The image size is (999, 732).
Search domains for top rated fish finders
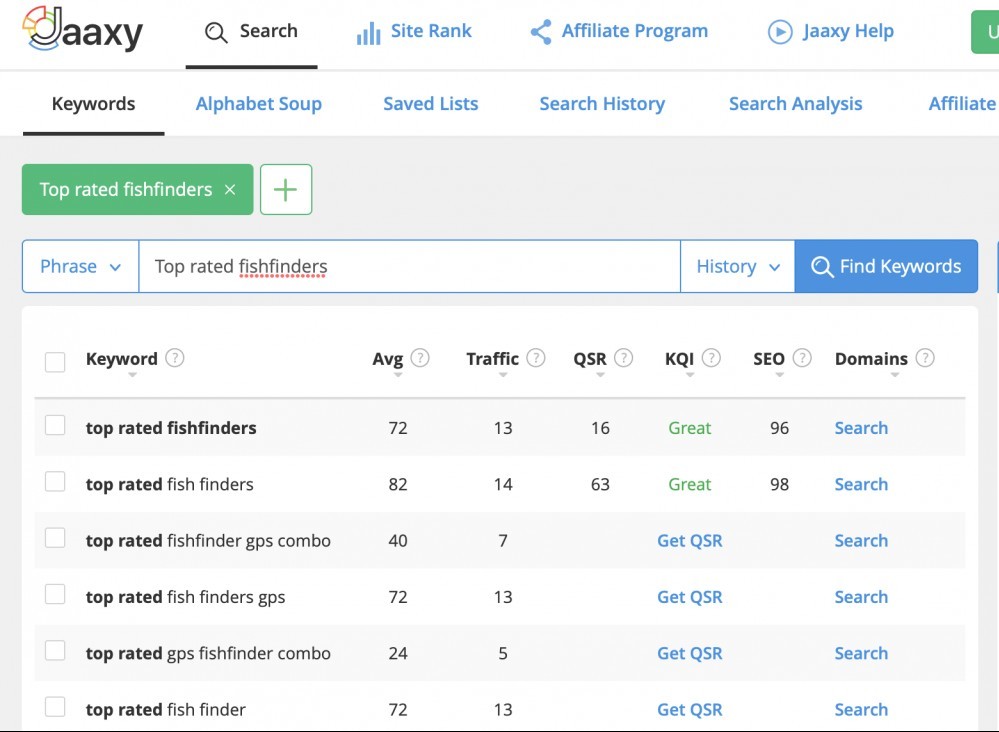click(861, 484)
